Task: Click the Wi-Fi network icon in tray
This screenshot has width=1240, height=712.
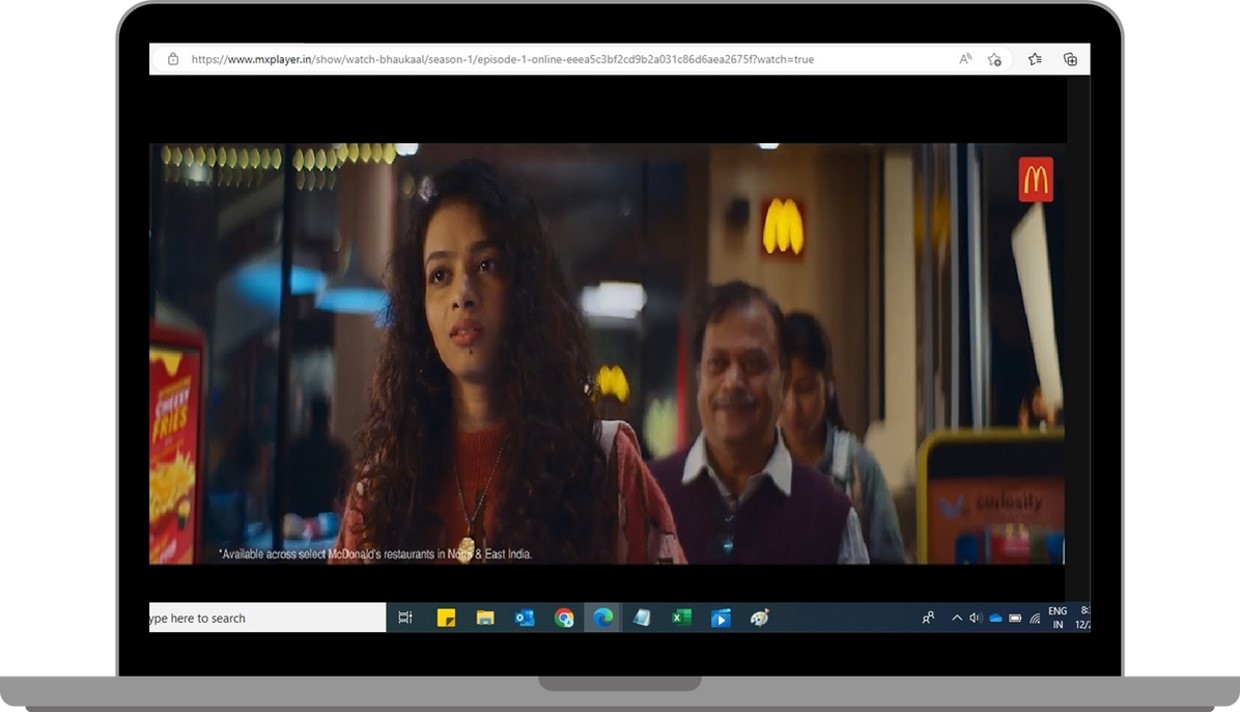Action: point(1034,618)
